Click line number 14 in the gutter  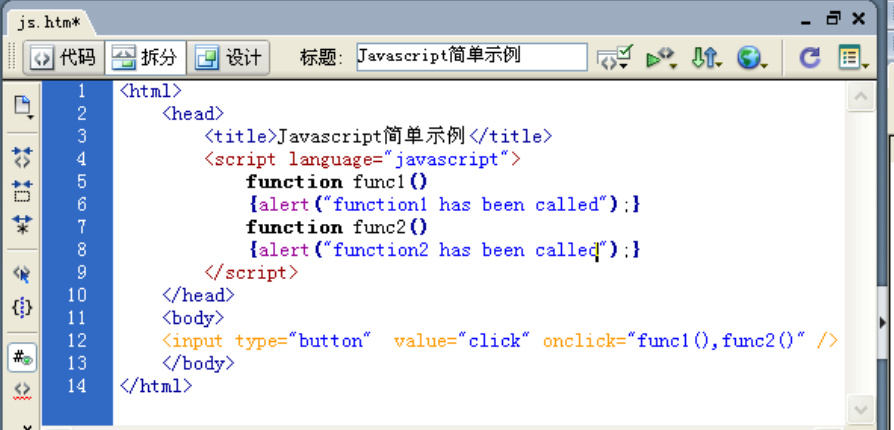[75, 386]
